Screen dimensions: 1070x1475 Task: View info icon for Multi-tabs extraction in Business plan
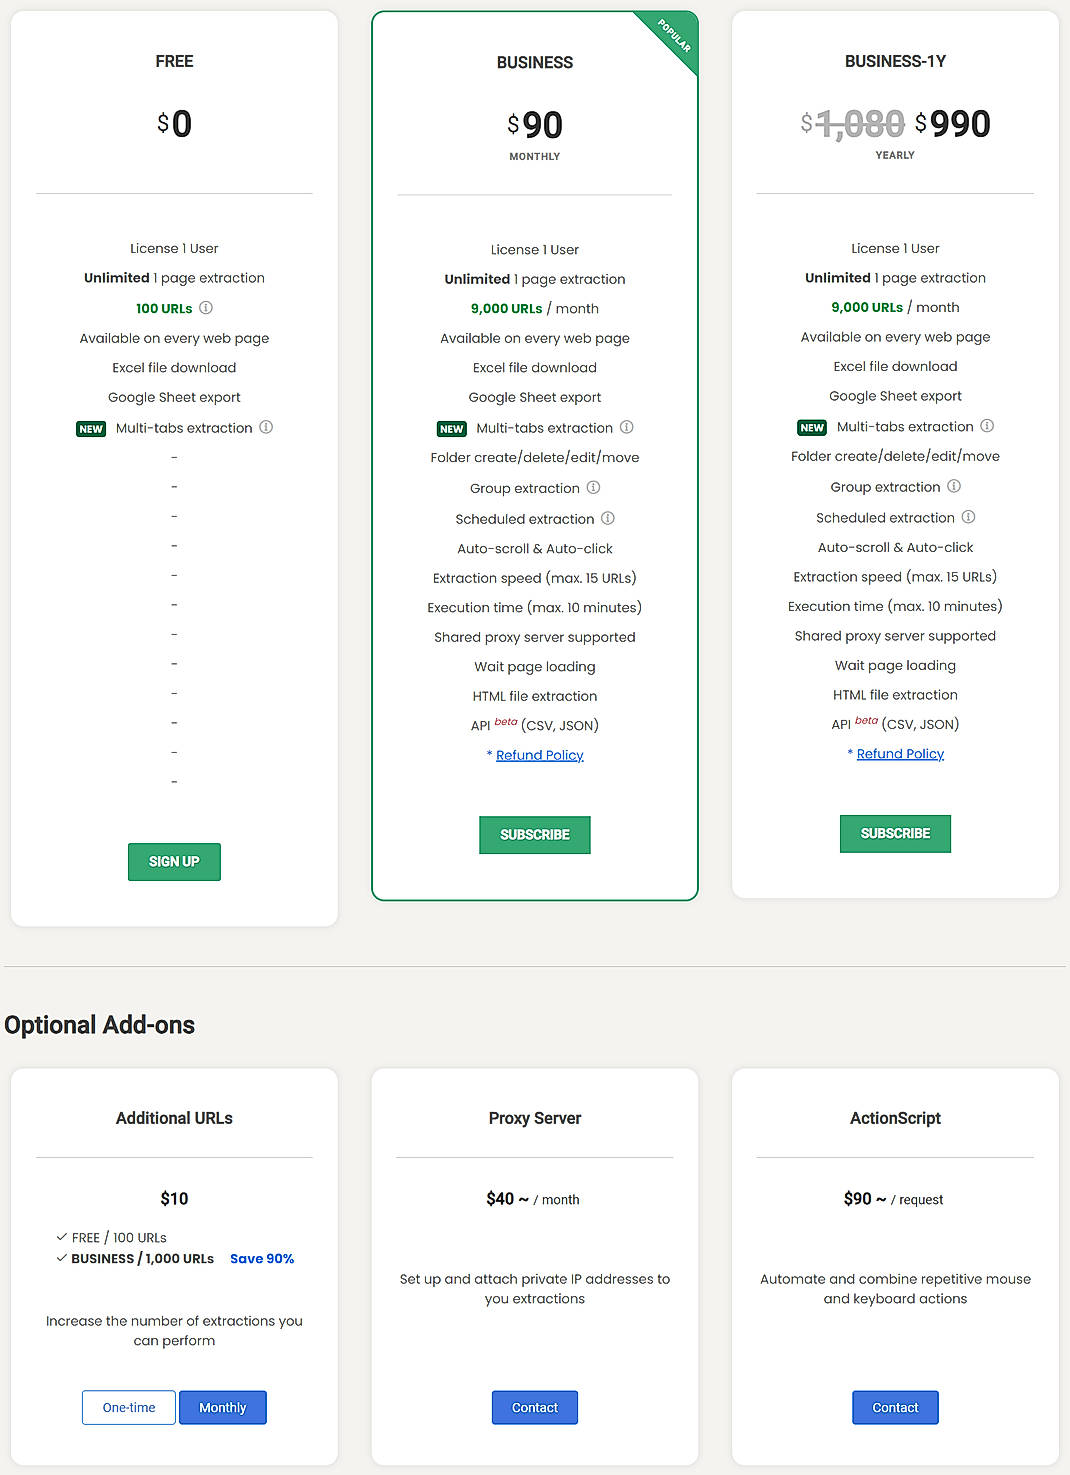click(627, 427)
